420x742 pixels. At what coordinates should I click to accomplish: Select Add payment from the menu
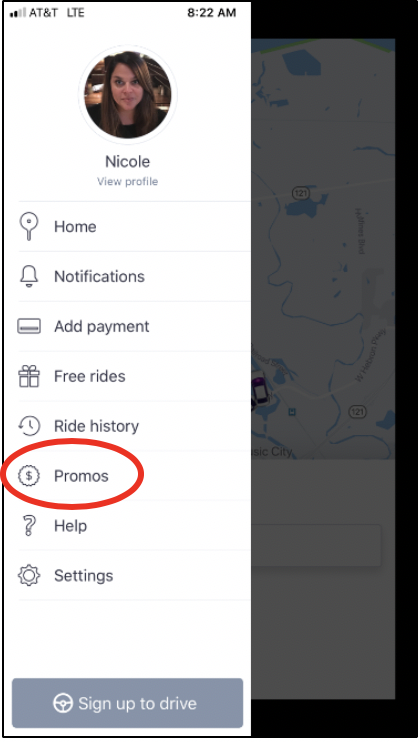coord(134,327)
